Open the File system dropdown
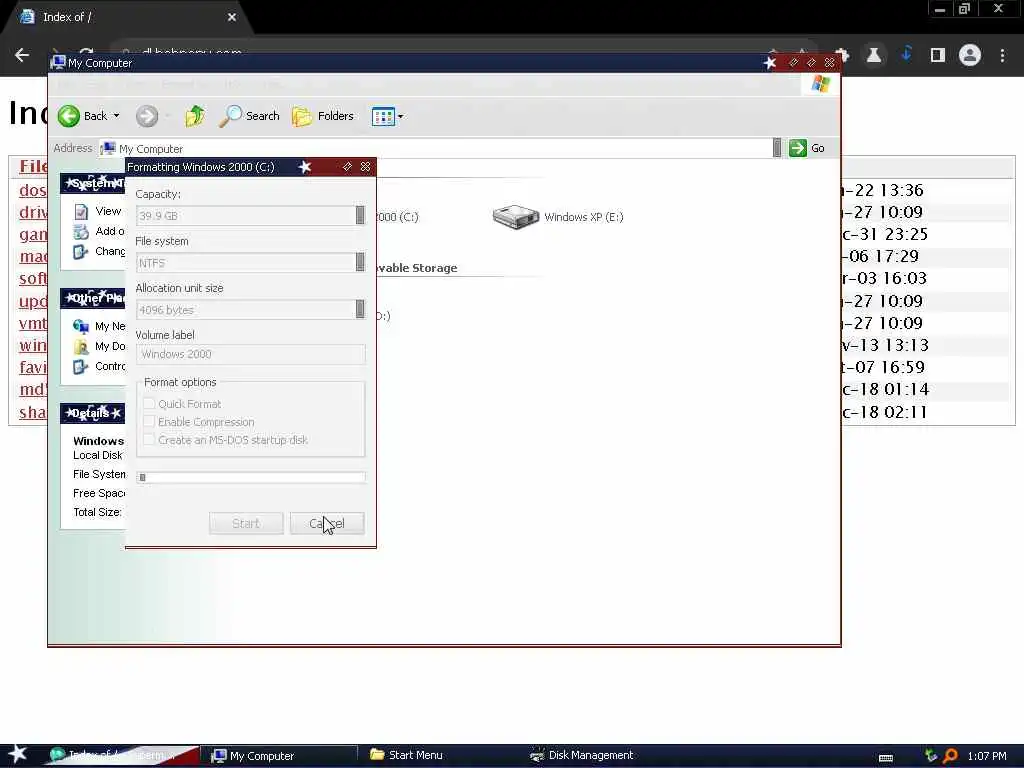1024x768 pixels. pyautogui.click(x=360, y=263)
